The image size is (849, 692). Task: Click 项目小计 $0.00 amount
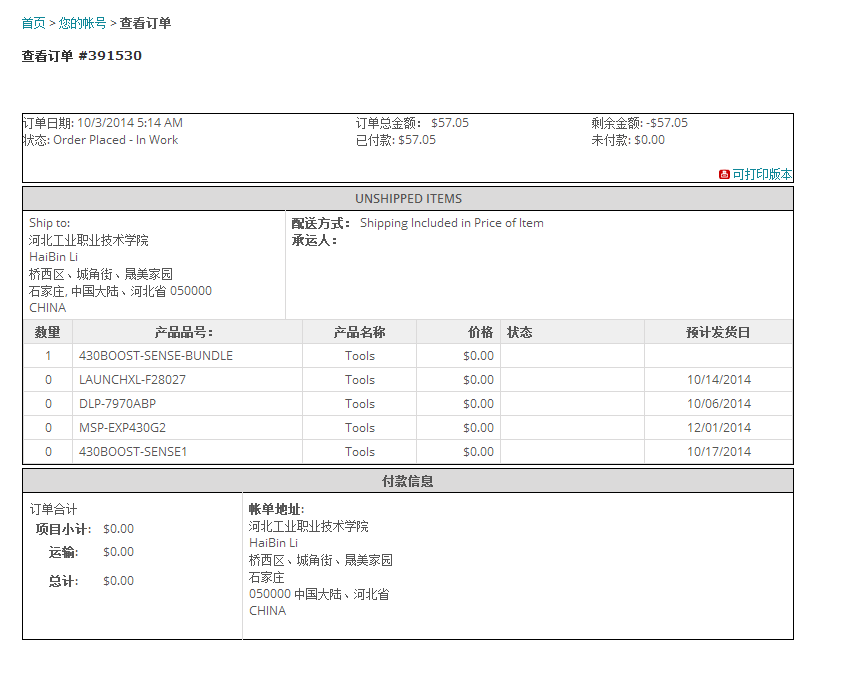pyautogui.click(x=119, y=528)
